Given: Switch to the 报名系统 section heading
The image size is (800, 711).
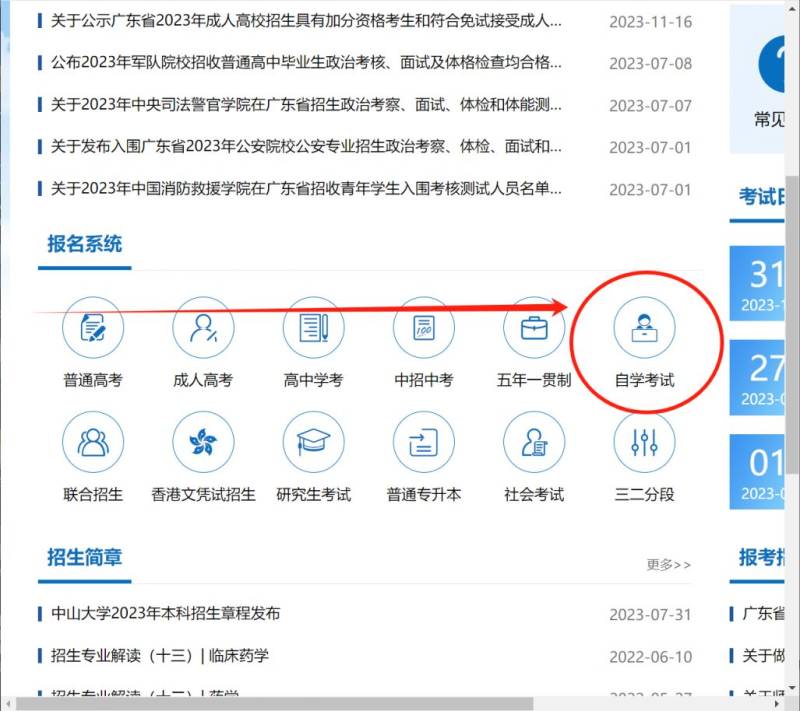Looking at the screenshot, I should click(85, 243).
